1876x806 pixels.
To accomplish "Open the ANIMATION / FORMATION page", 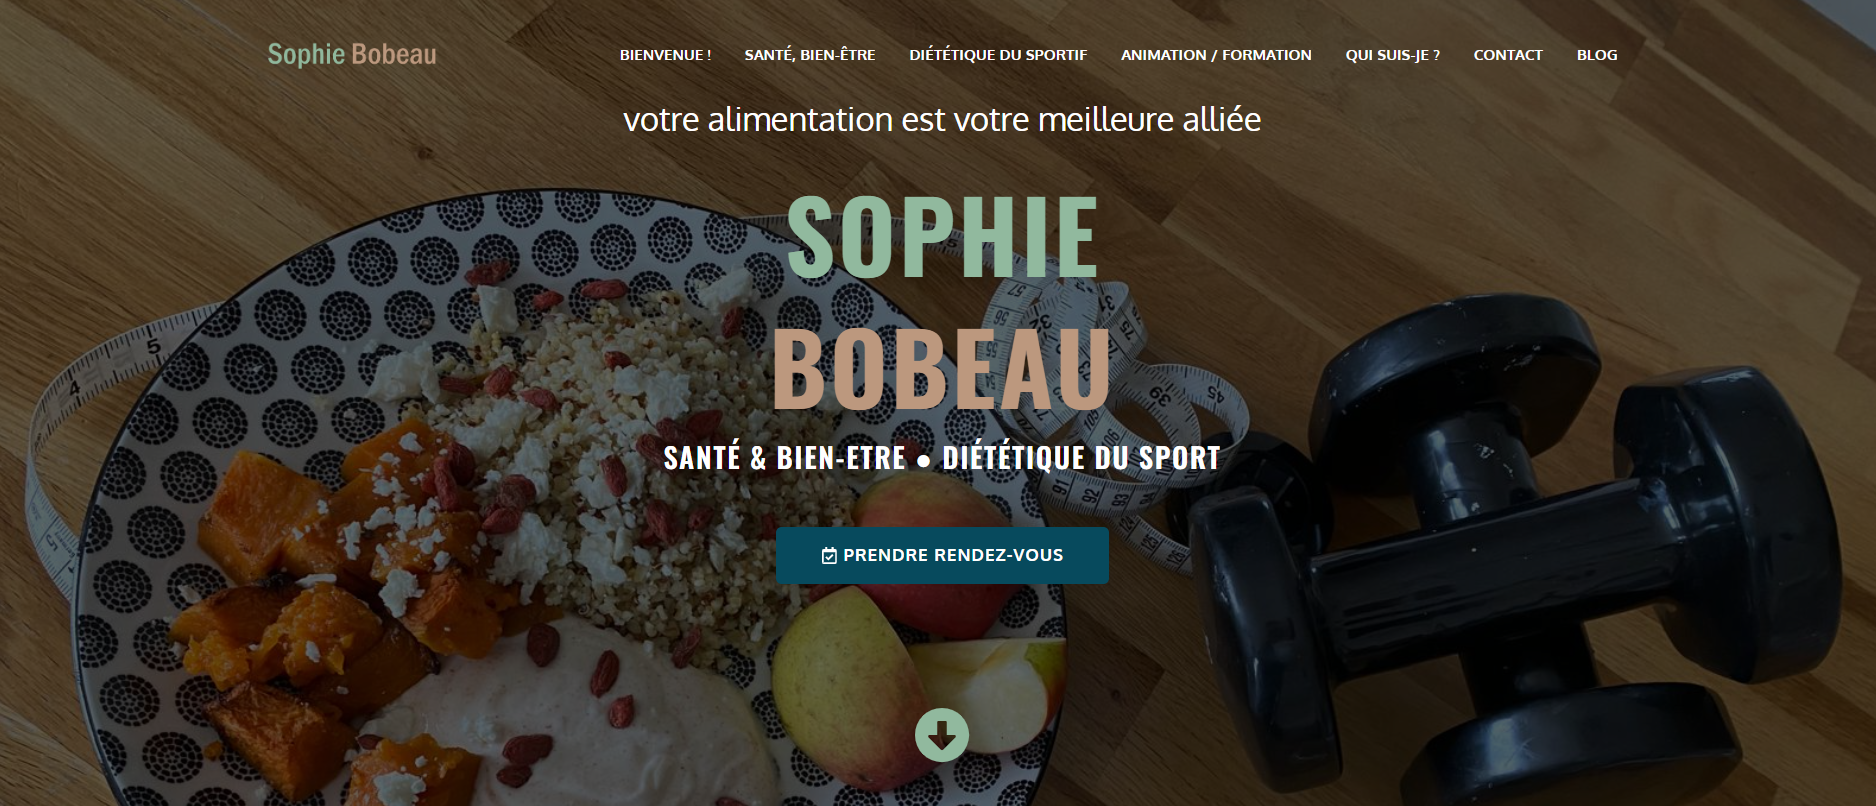I will tap(1216, 55).
